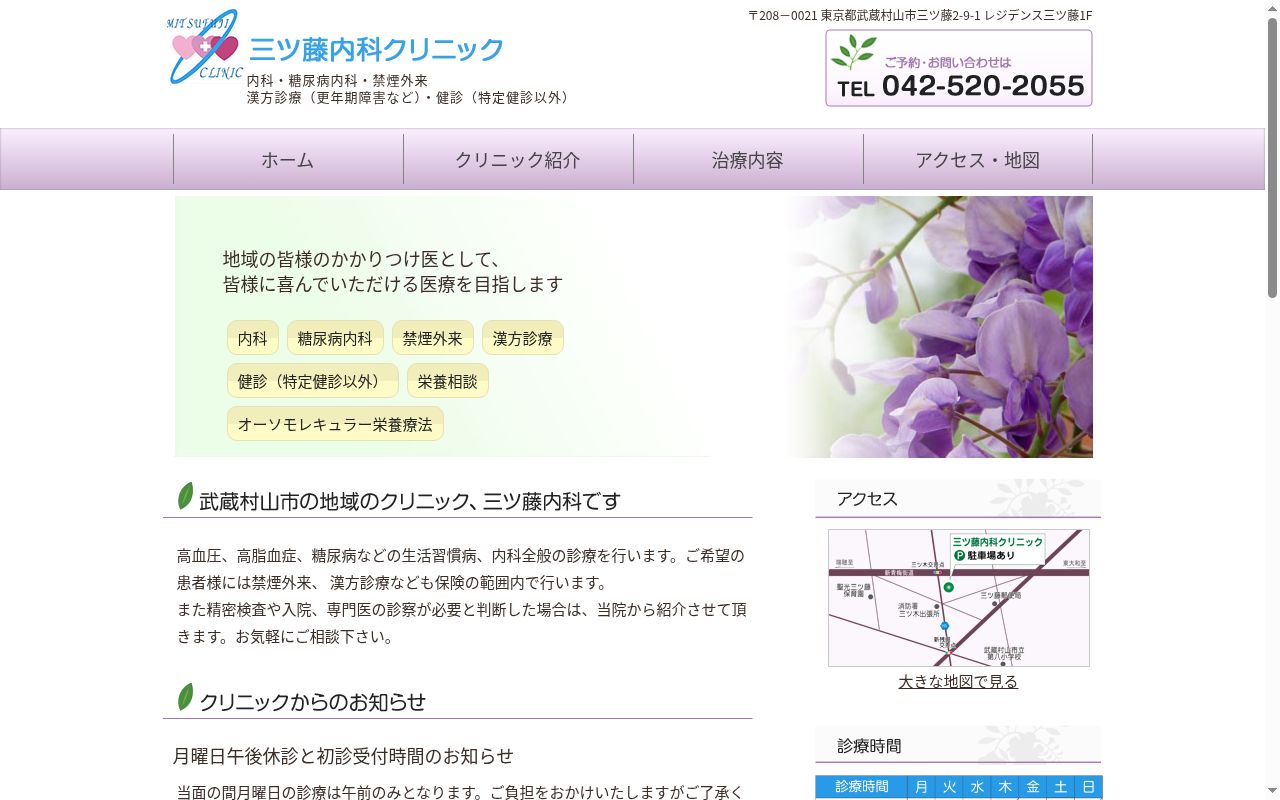The width and height of the screenshot is (1280, 800).
Task: Click the 金 column header in hours table
Action: (1033, 787)
